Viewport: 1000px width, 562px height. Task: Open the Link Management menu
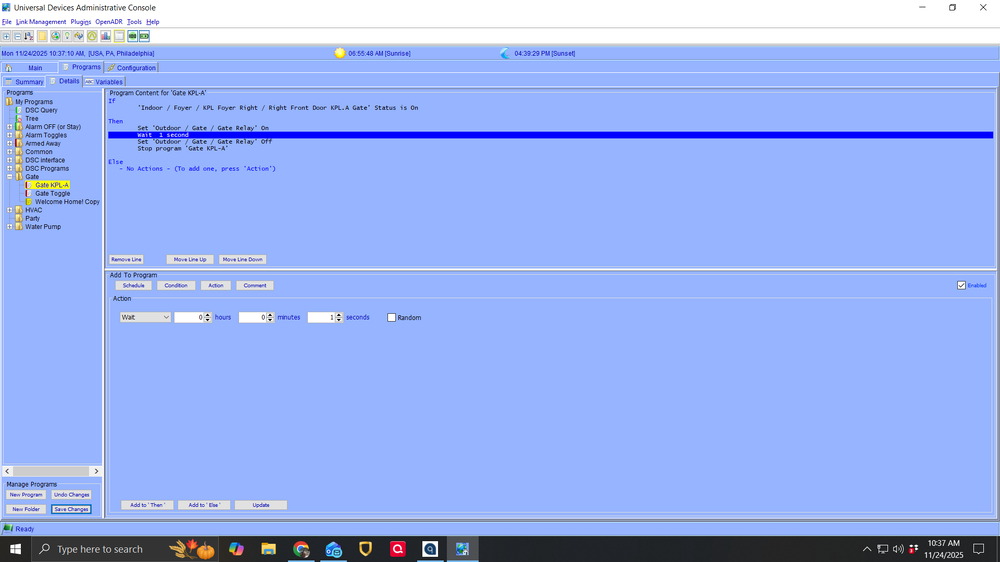[x=41, y=22]
